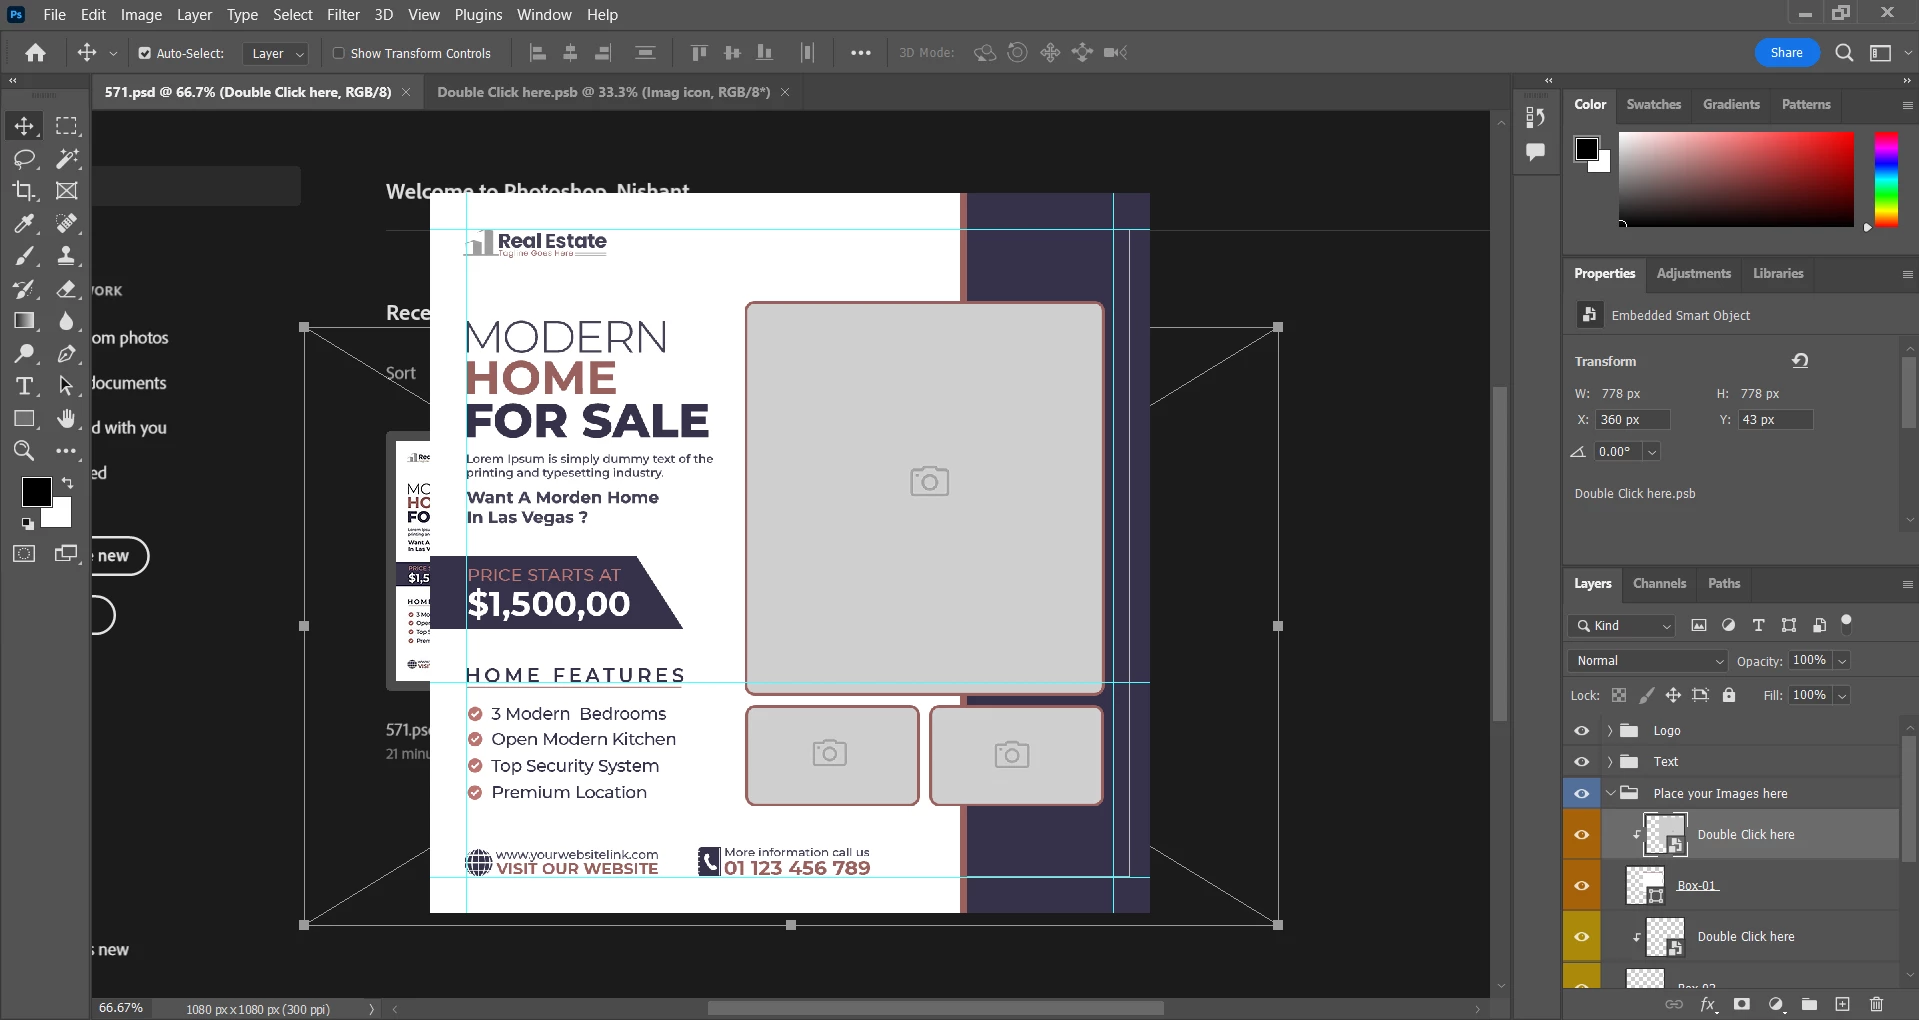Open the three-dots more align options

pyautogui.click(x=860, y=53)
